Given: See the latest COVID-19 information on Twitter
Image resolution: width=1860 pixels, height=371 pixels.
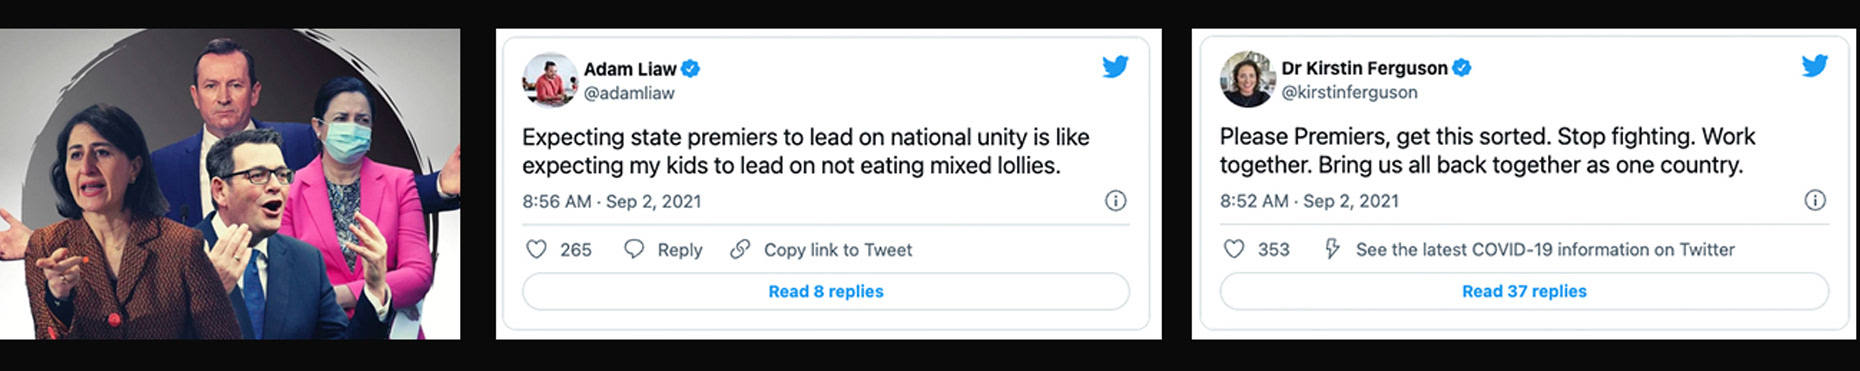Looking at the screenshot, I should point(1545,249).
